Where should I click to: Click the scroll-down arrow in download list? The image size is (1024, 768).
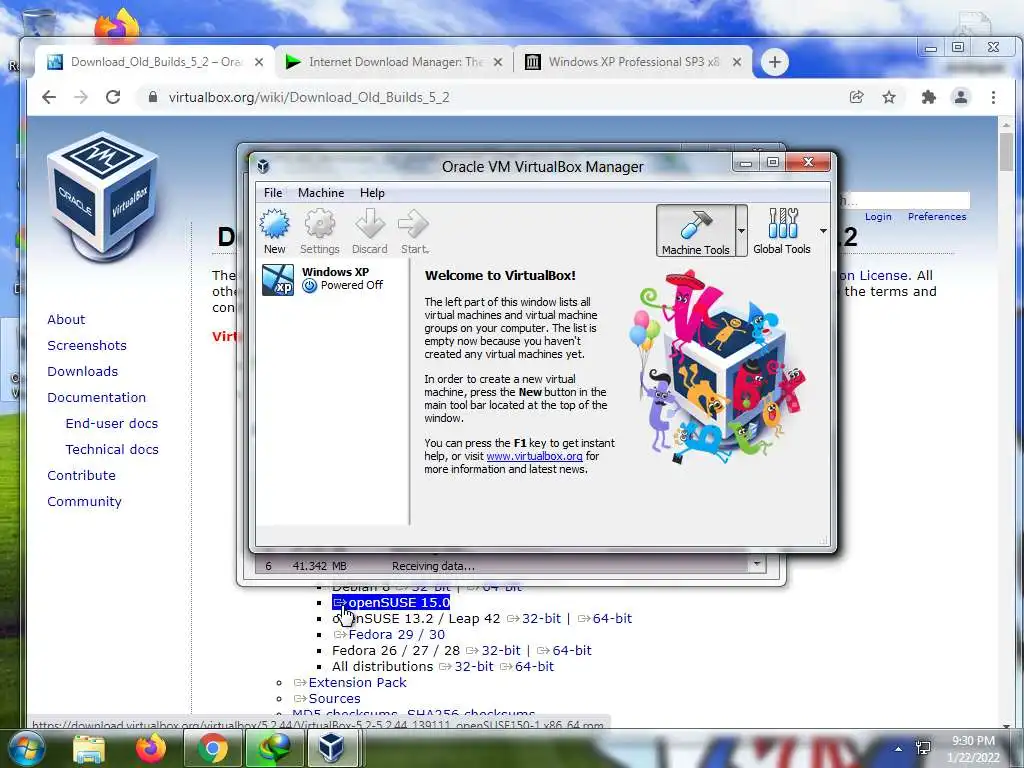757,564
